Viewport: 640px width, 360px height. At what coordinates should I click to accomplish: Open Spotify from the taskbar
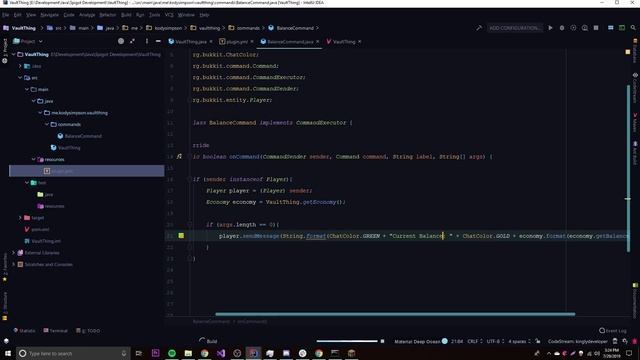click(x=172, y=353)
